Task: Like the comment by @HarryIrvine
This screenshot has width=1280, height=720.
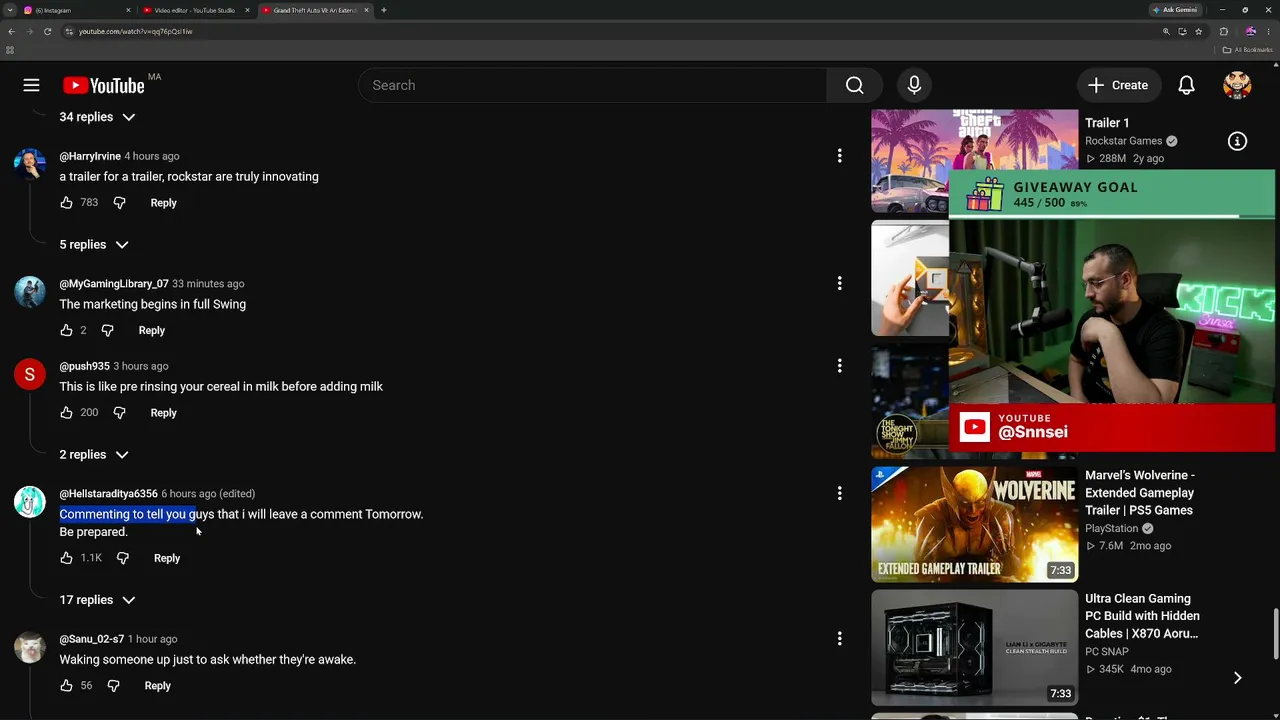Action: tap(66, 203)
